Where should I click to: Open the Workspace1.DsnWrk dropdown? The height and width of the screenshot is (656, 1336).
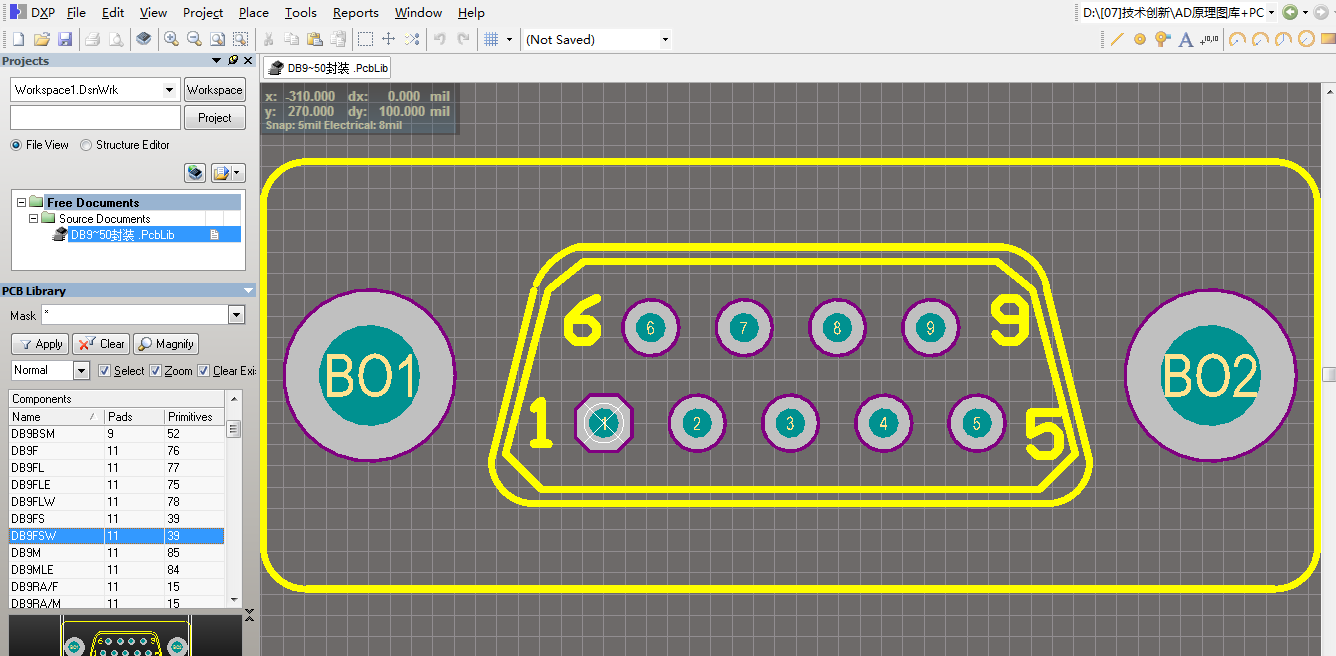click(x=170, y=90)
